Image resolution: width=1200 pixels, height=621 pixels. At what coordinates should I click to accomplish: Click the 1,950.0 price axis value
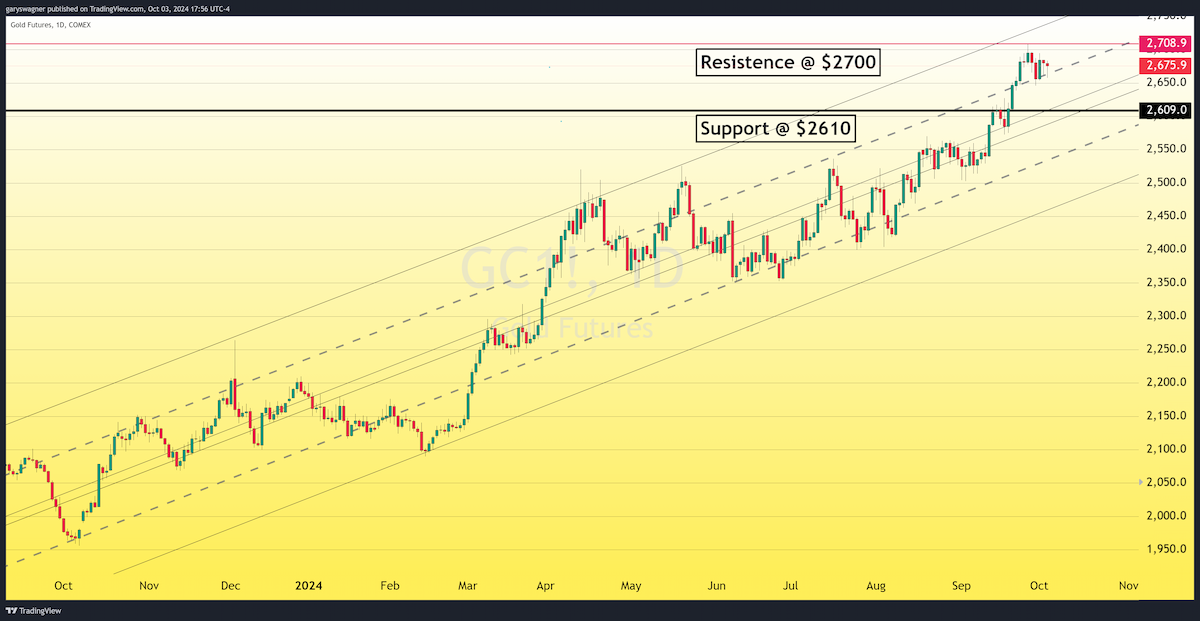[1166, 549]
